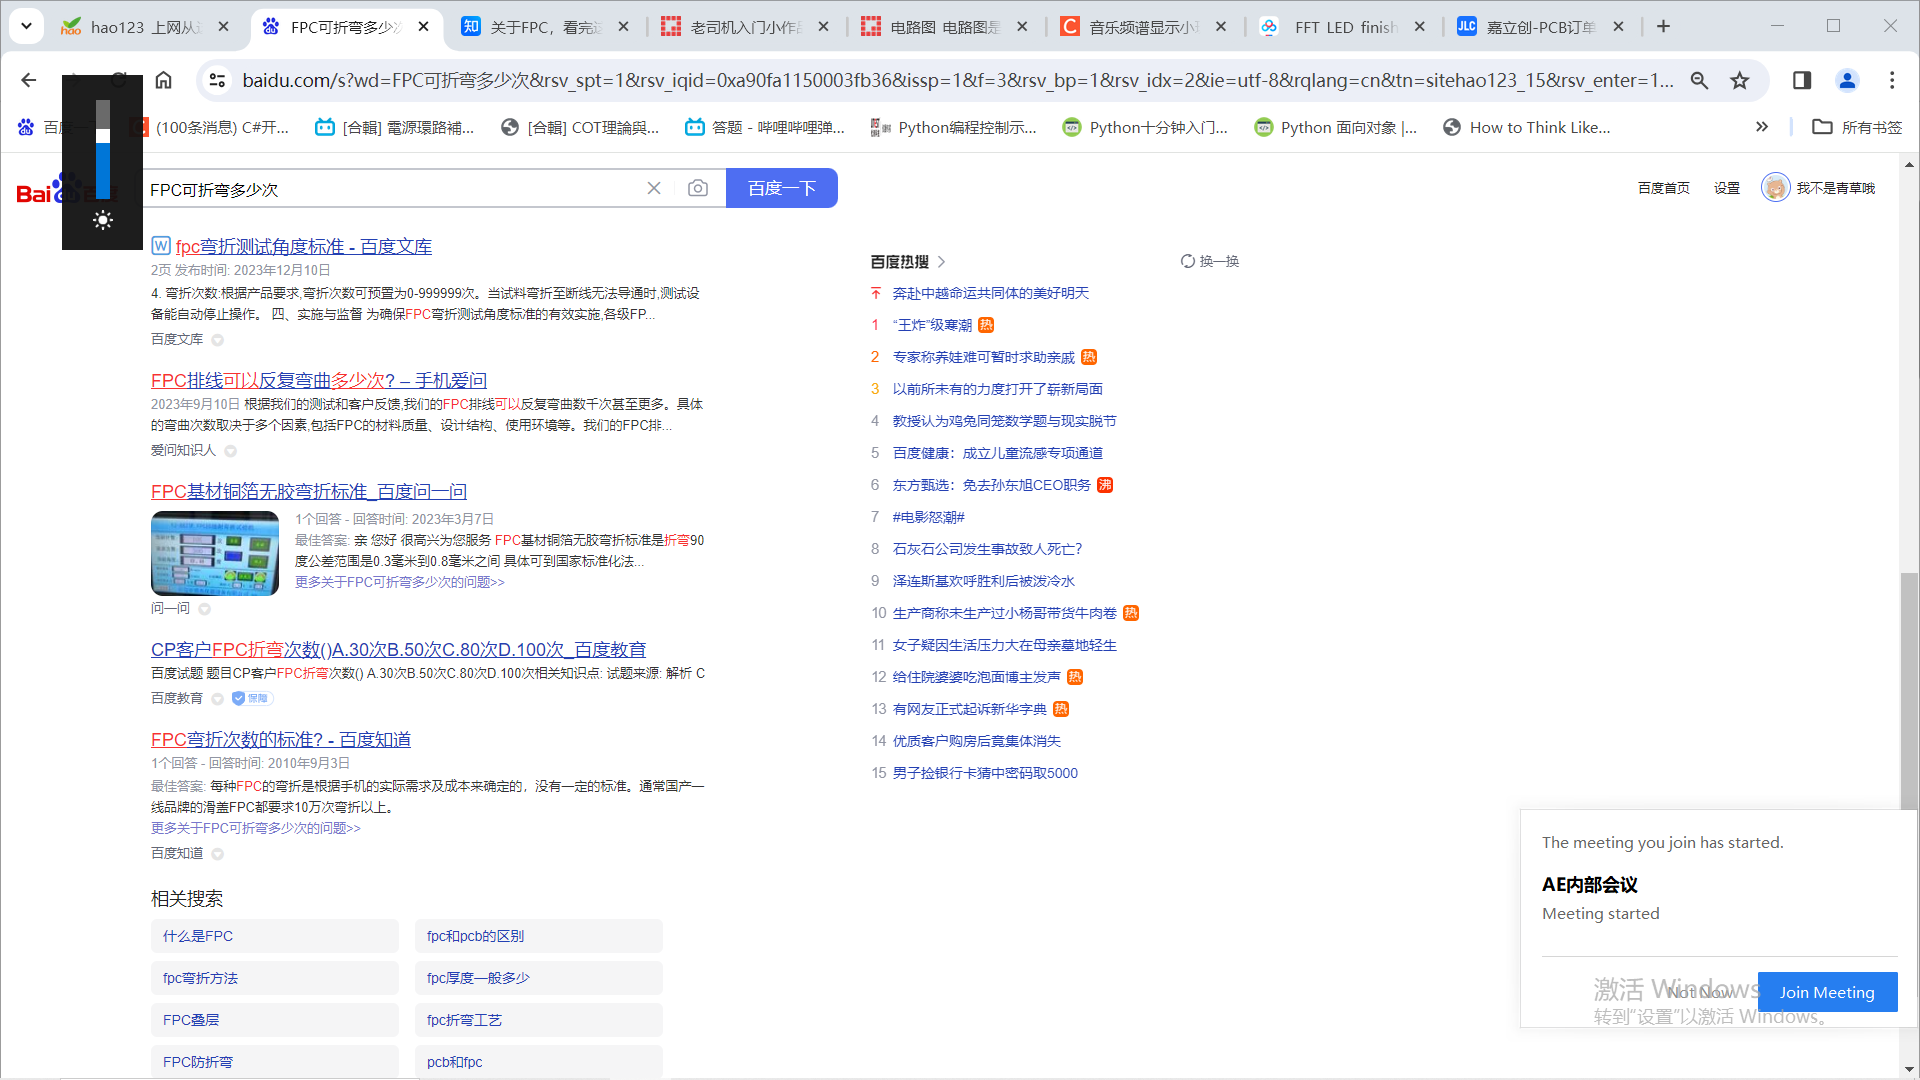Image resolution: width=1920 pixels, height=1080 pixels.
Task: Click the 百度一下 search button
Action: click(x=781, y=188)
